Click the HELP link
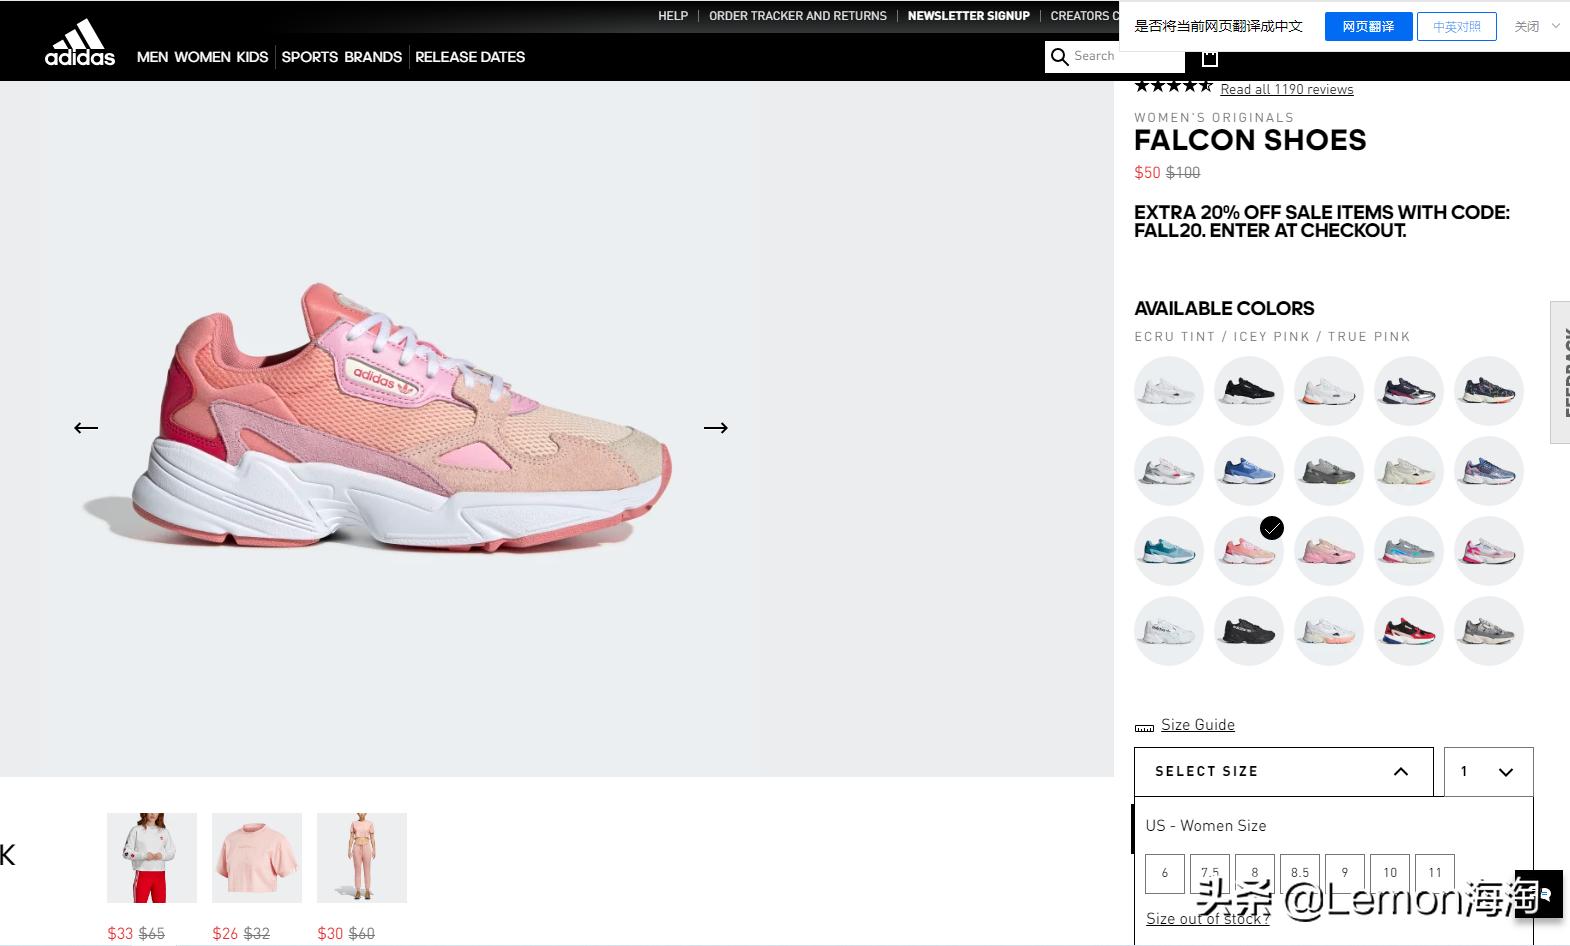This screenshot has width=1570, height=946. coord(673,16)
